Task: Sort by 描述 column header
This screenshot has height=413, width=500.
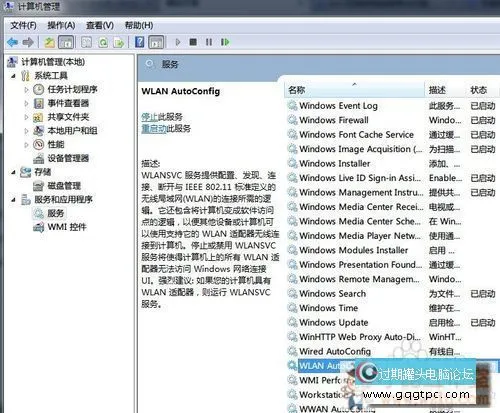Action: click(x=445, y=90)
